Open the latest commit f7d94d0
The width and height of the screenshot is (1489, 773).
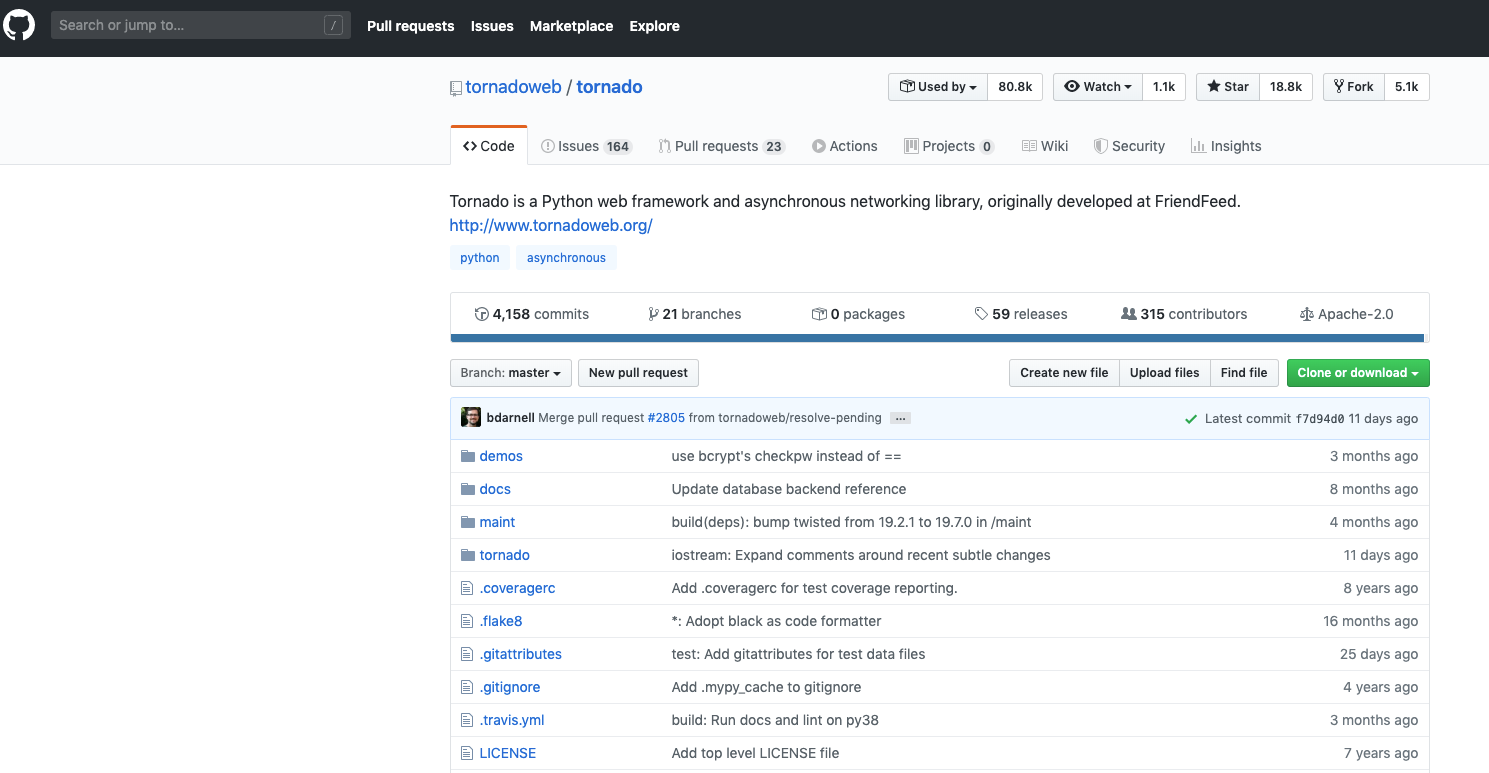tap(1320, 419)
